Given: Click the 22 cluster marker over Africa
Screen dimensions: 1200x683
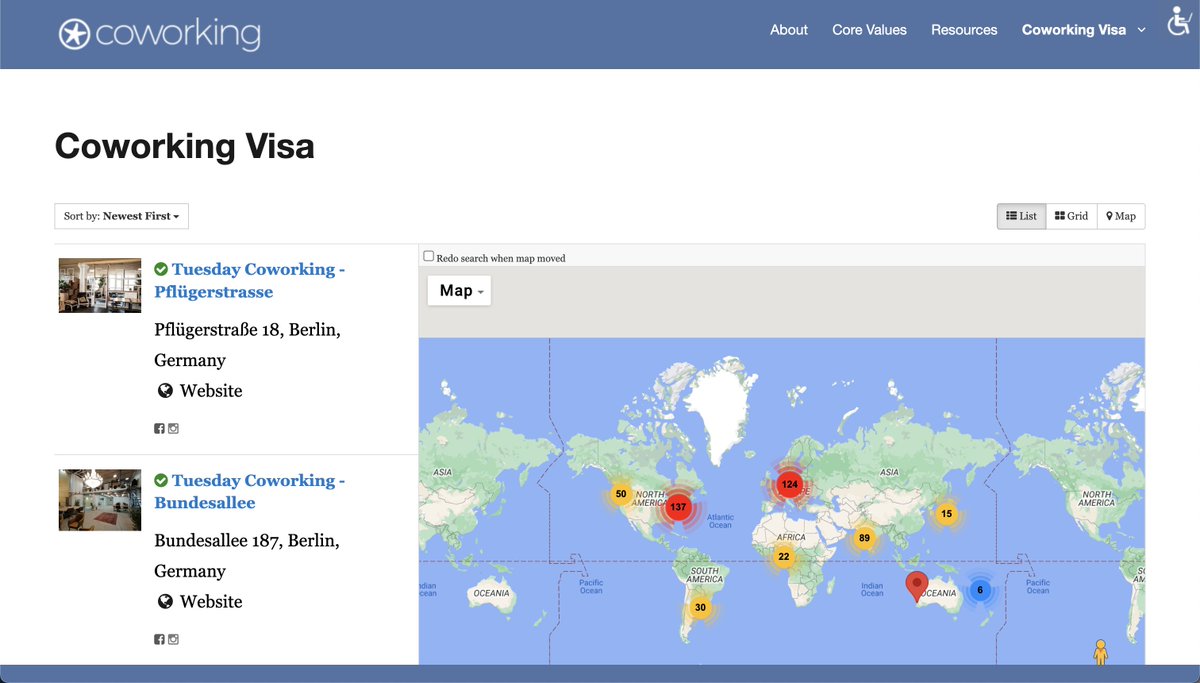Looking at the screenshot, I should point(783,557).
